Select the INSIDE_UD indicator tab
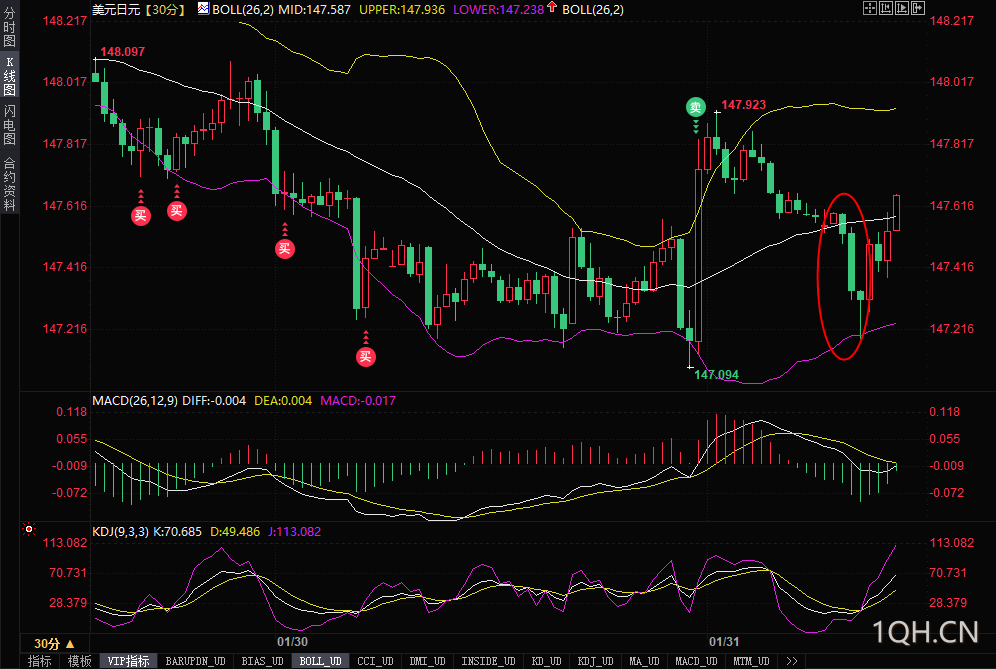Screen dimensions: 996x669 [x=488, y=661]
